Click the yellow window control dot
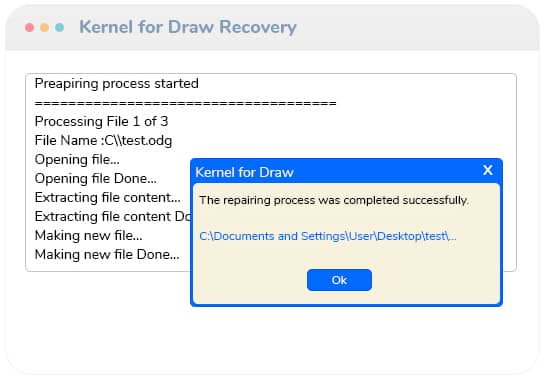 (x=44, y=27)
